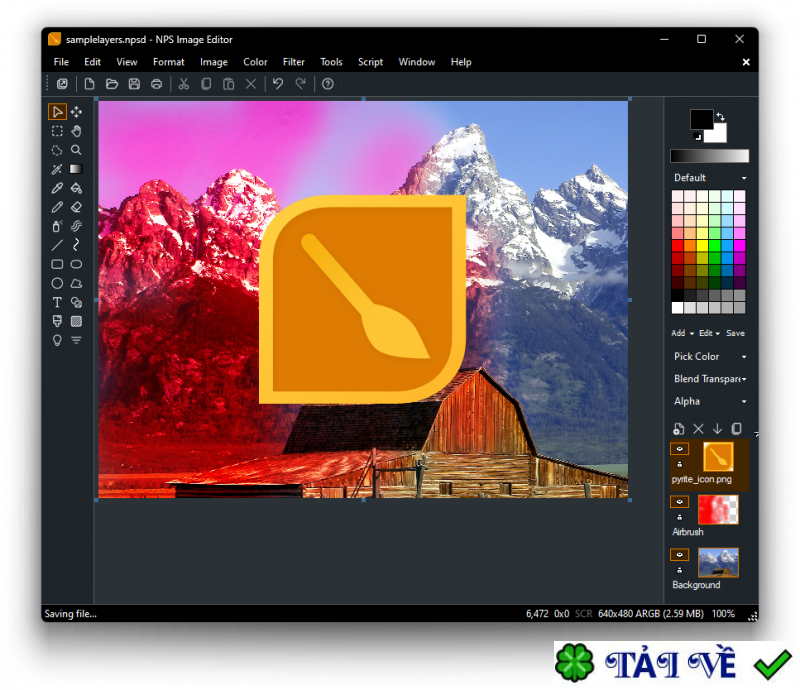The width and height of the screenshot is (800, 690).
Task: Duplicate the layer with the copy icon
Action: [x=737, y=429]
